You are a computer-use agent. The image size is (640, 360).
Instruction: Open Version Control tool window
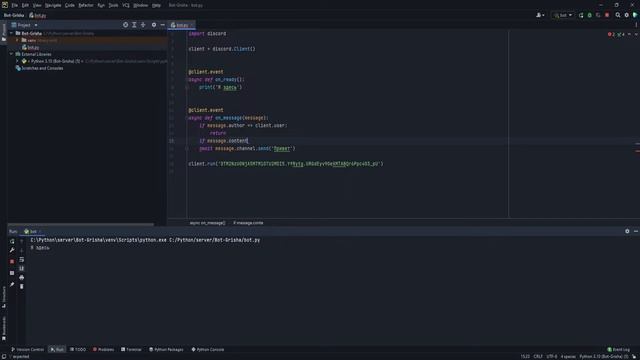[x=27, y=349]
